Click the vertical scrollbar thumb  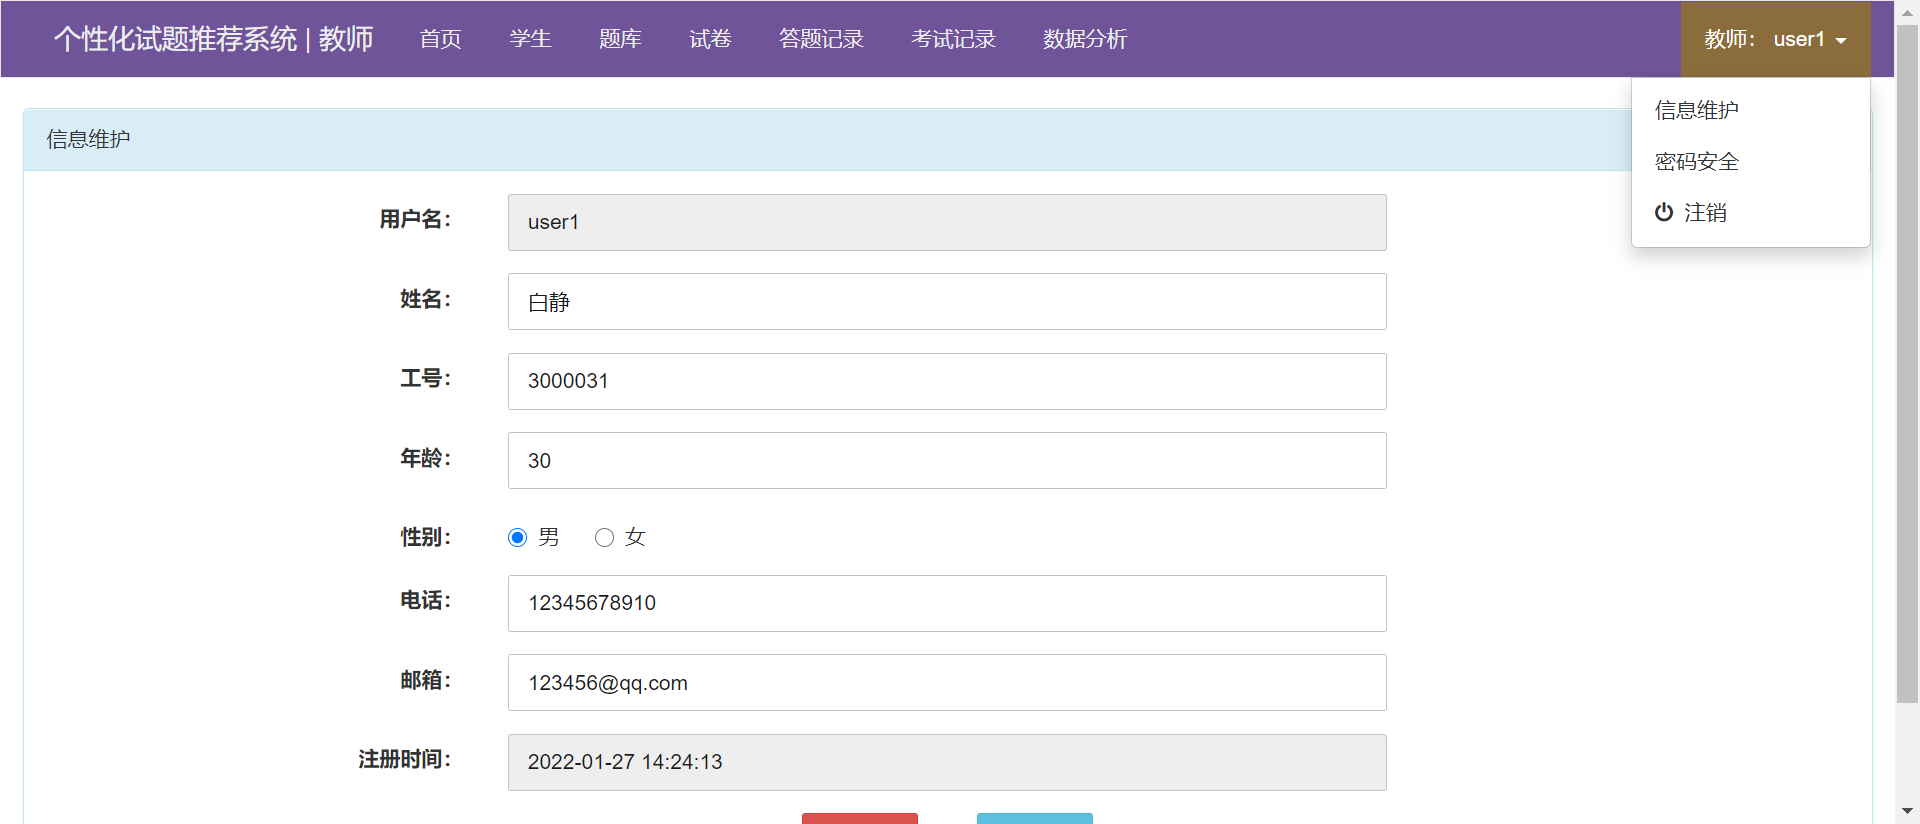pos(1907,364)
